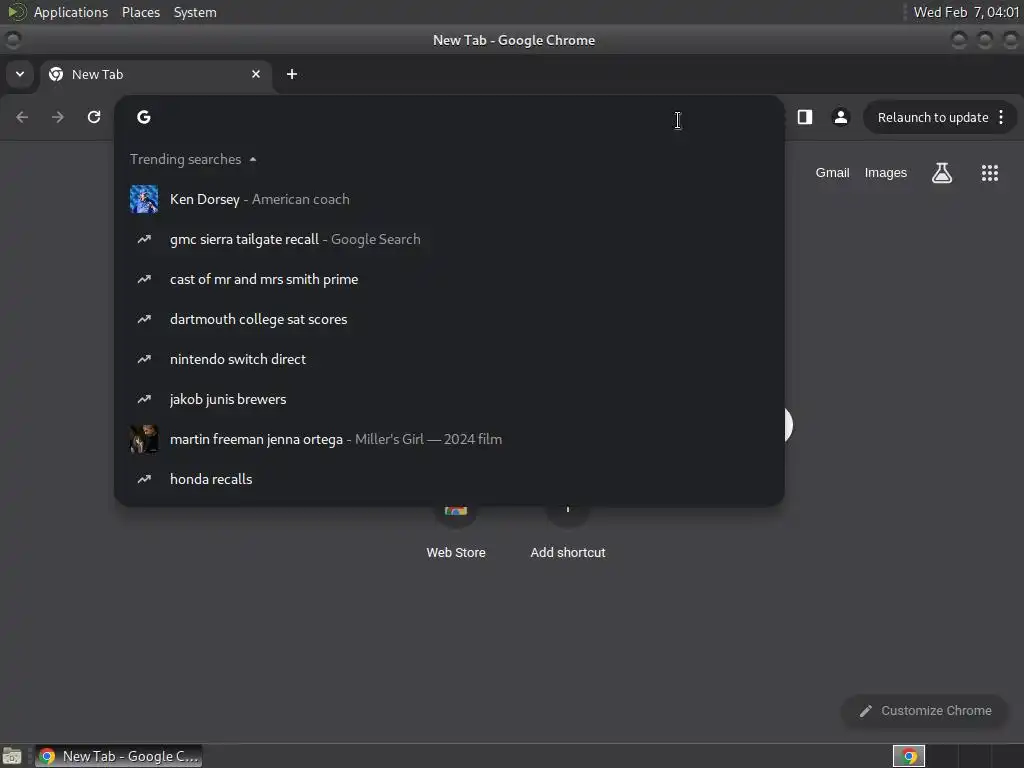This screenshot has width=1024, height=768.
Task: Select martin freeman jenna ortega suggestion
Action: (x=449, y=439)
